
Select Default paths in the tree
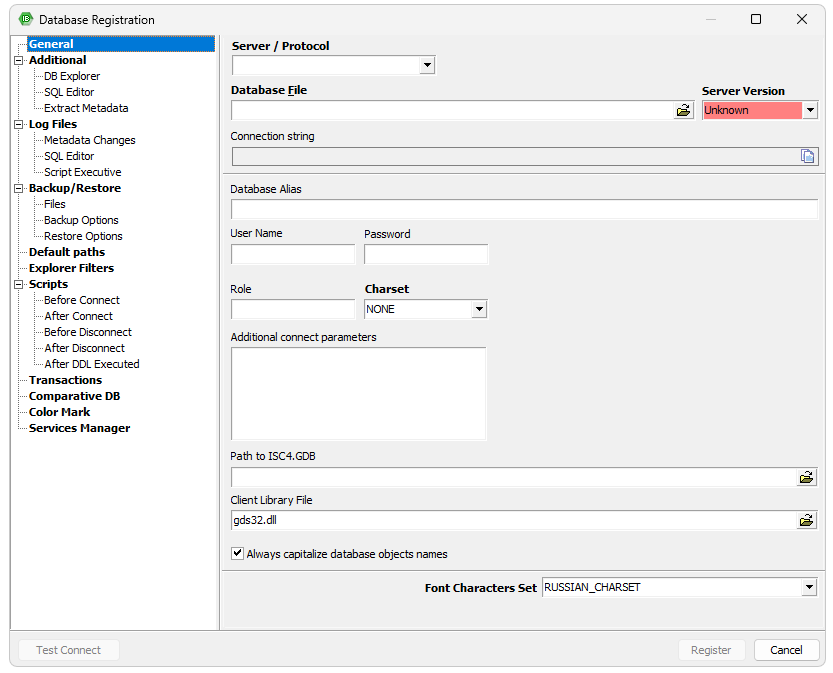(67, 252)
